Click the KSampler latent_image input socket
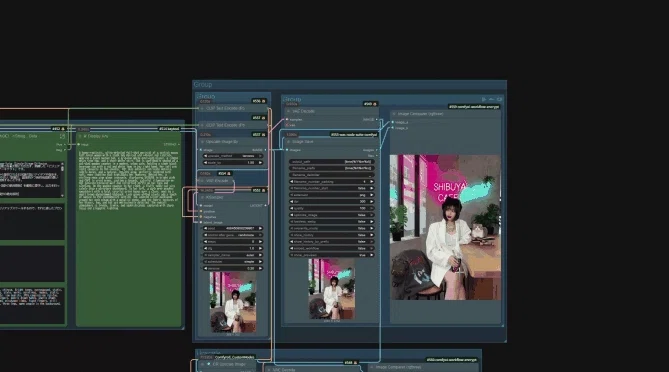This screenshot has width=669, height=372. [201, 222]
